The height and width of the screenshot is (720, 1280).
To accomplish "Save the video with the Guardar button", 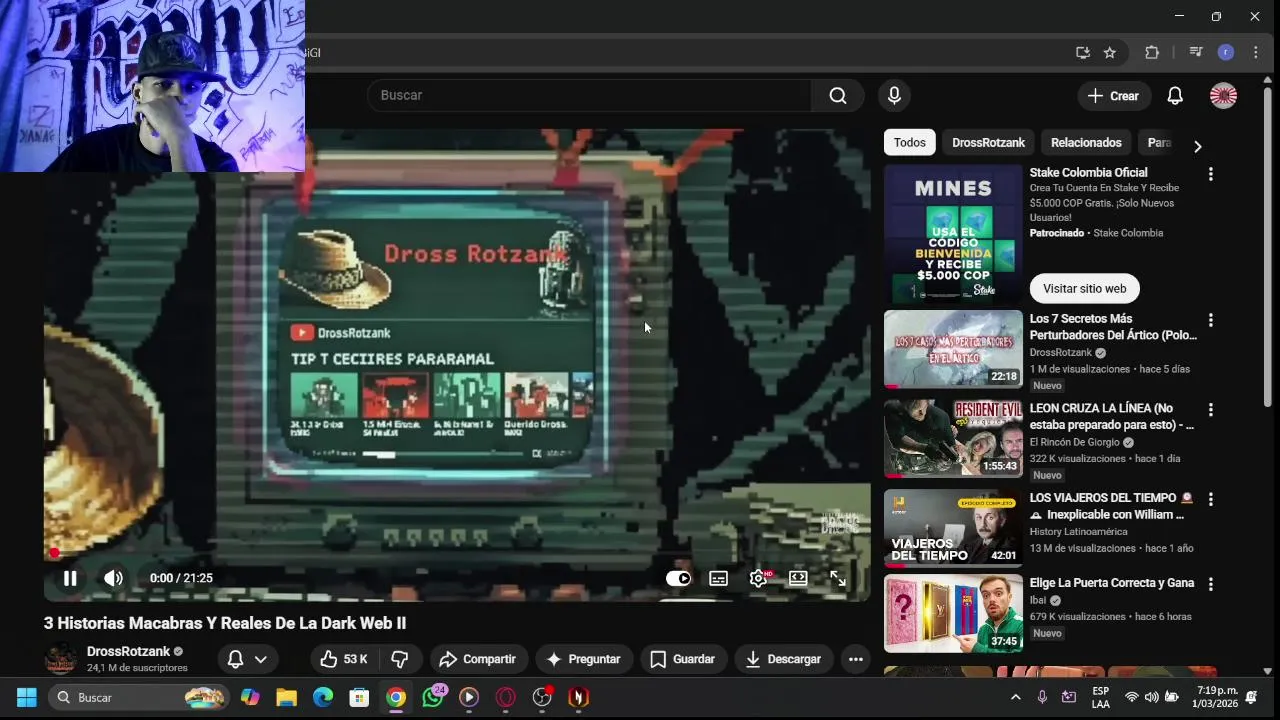I will pyautogui.click(x=682, y=659).
